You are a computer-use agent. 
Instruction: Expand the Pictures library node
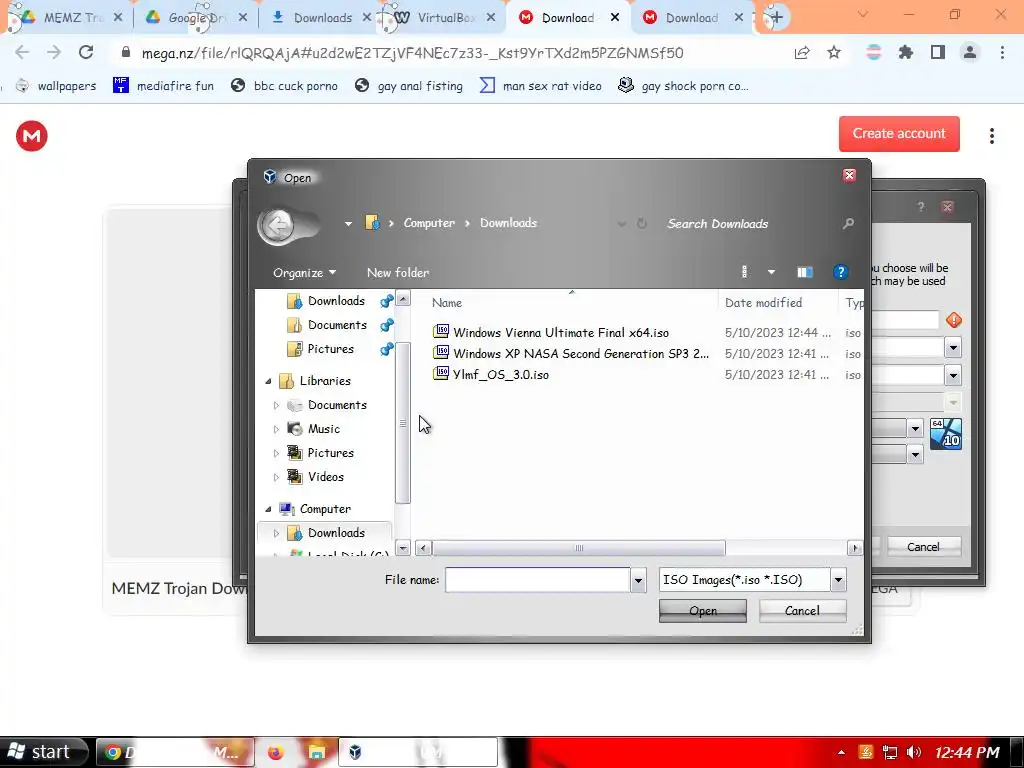click(x=276, y=453)
